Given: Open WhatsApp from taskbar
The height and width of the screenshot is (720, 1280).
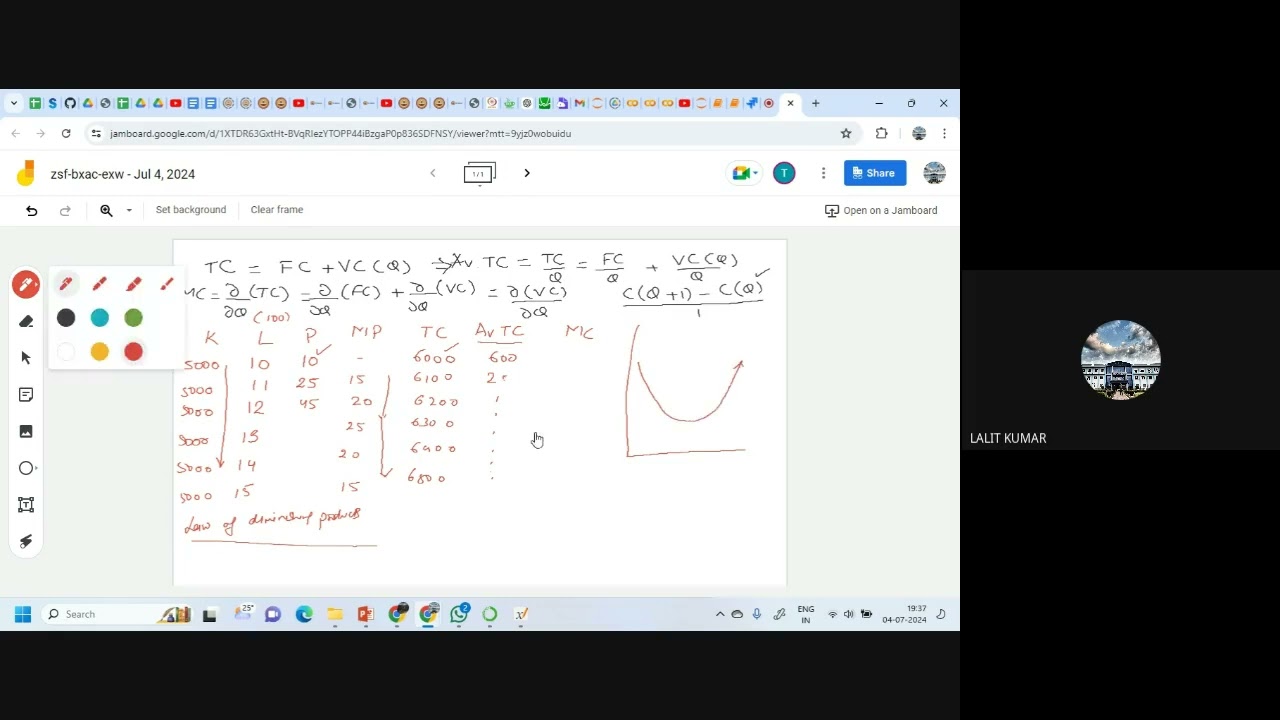Looking at the screenshot, I should click(459, 614).
